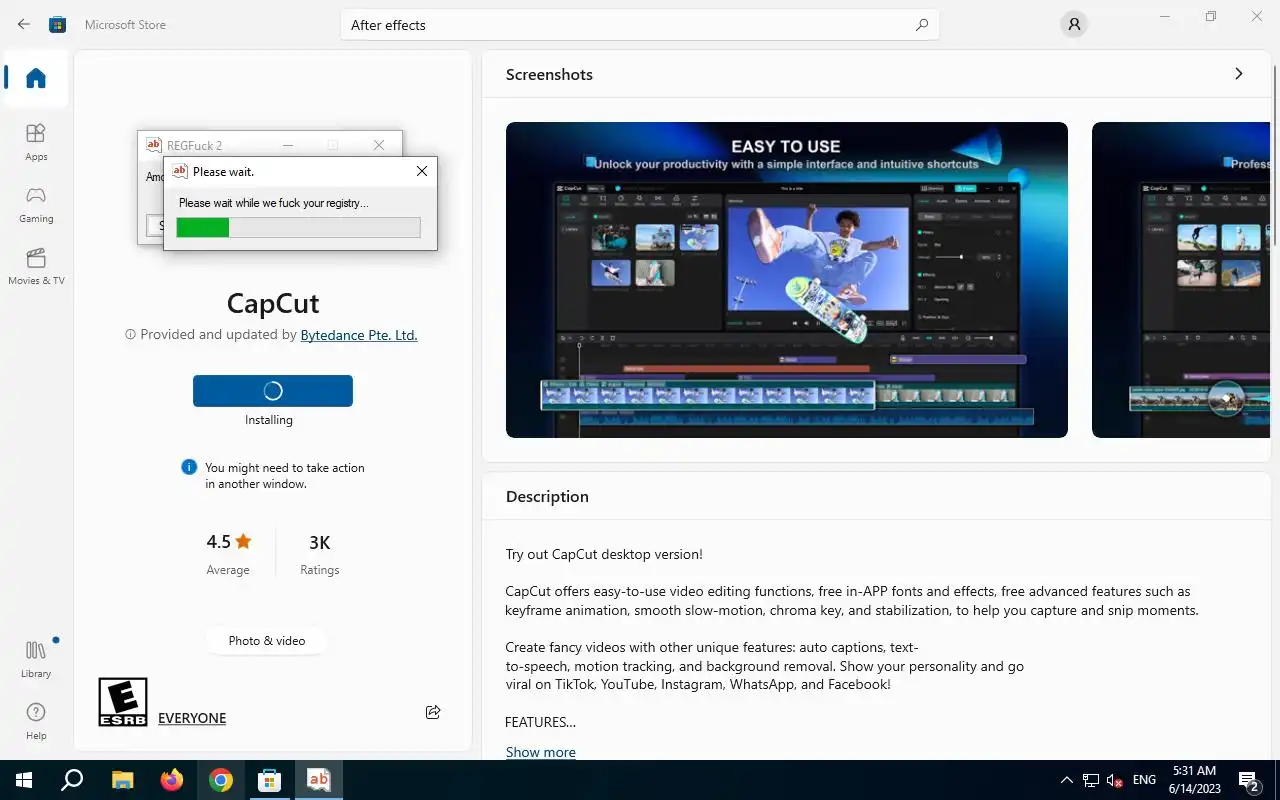Click the Photo & video category button
Image resolution: width=1280 pixels, height=800 pixels.
(267, 640)
